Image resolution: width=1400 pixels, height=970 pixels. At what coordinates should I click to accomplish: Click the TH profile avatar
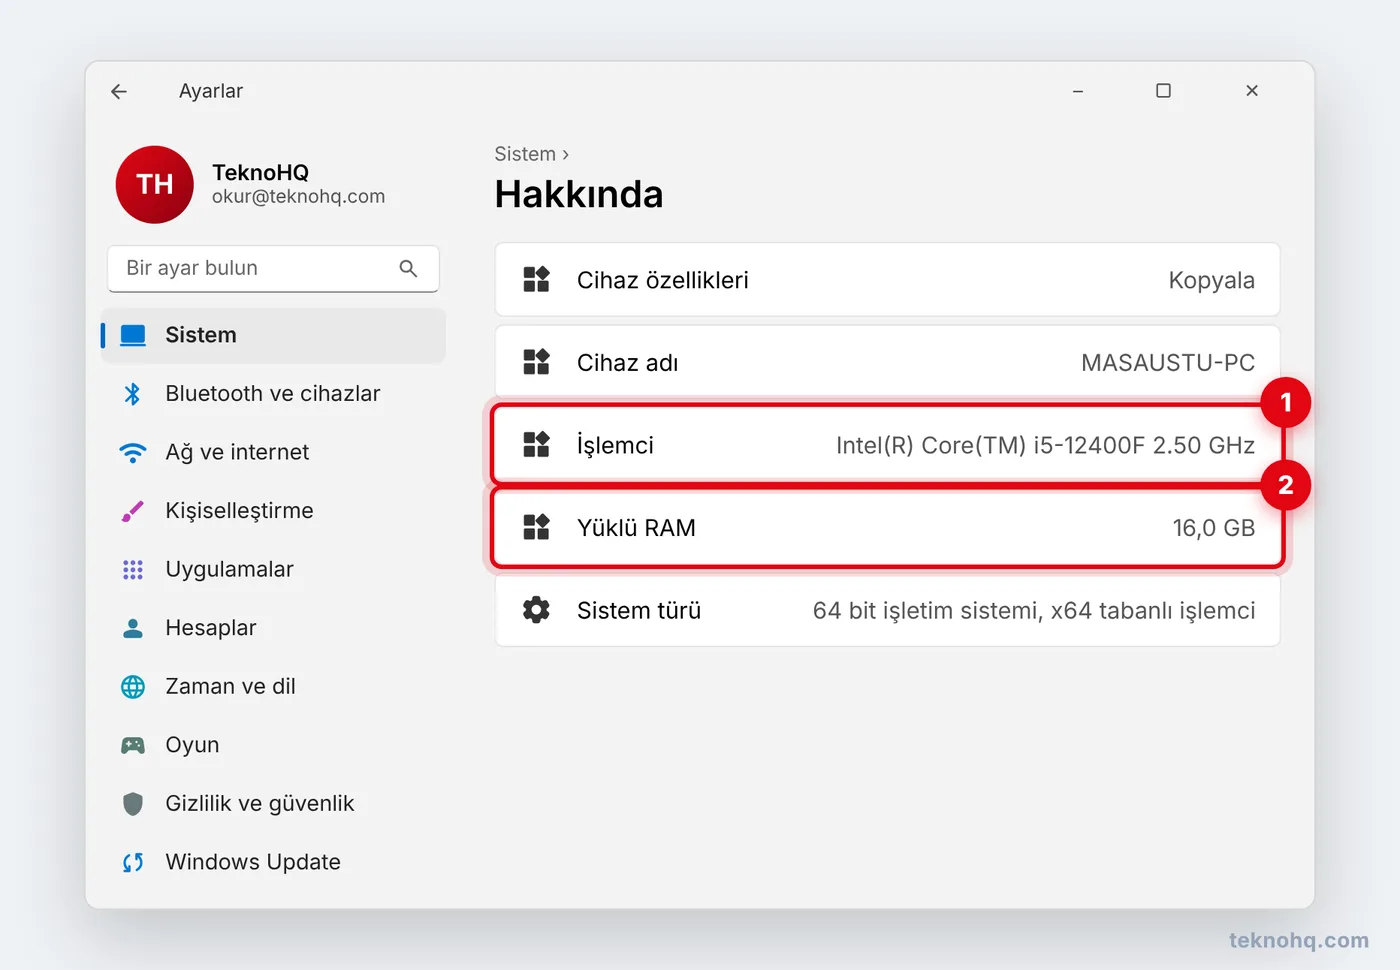coord(154,184)
